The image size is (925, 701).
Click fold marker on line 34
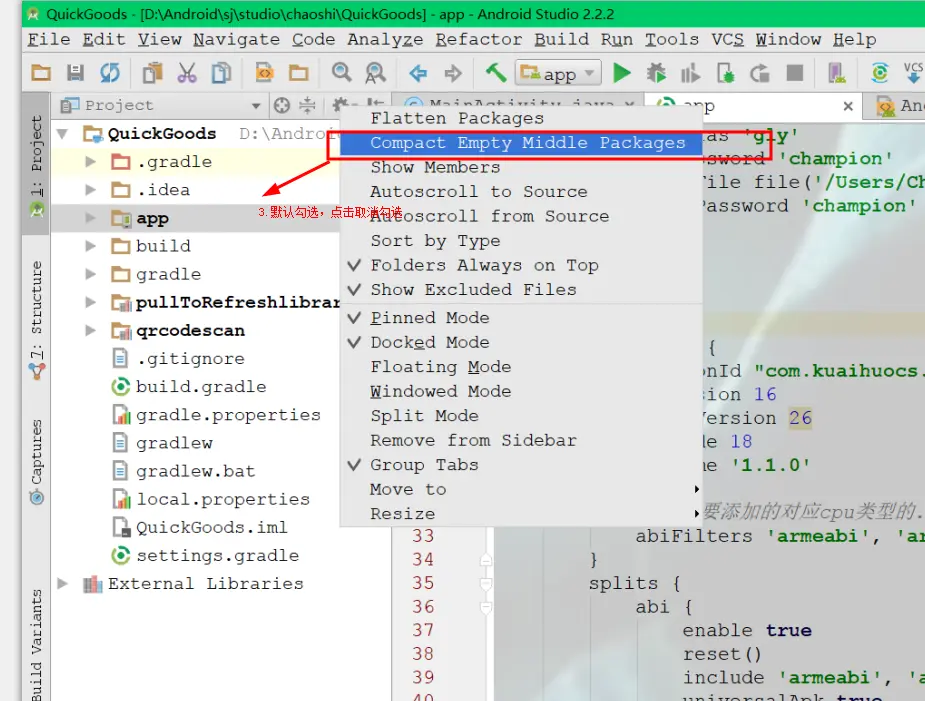pos(486,559)
